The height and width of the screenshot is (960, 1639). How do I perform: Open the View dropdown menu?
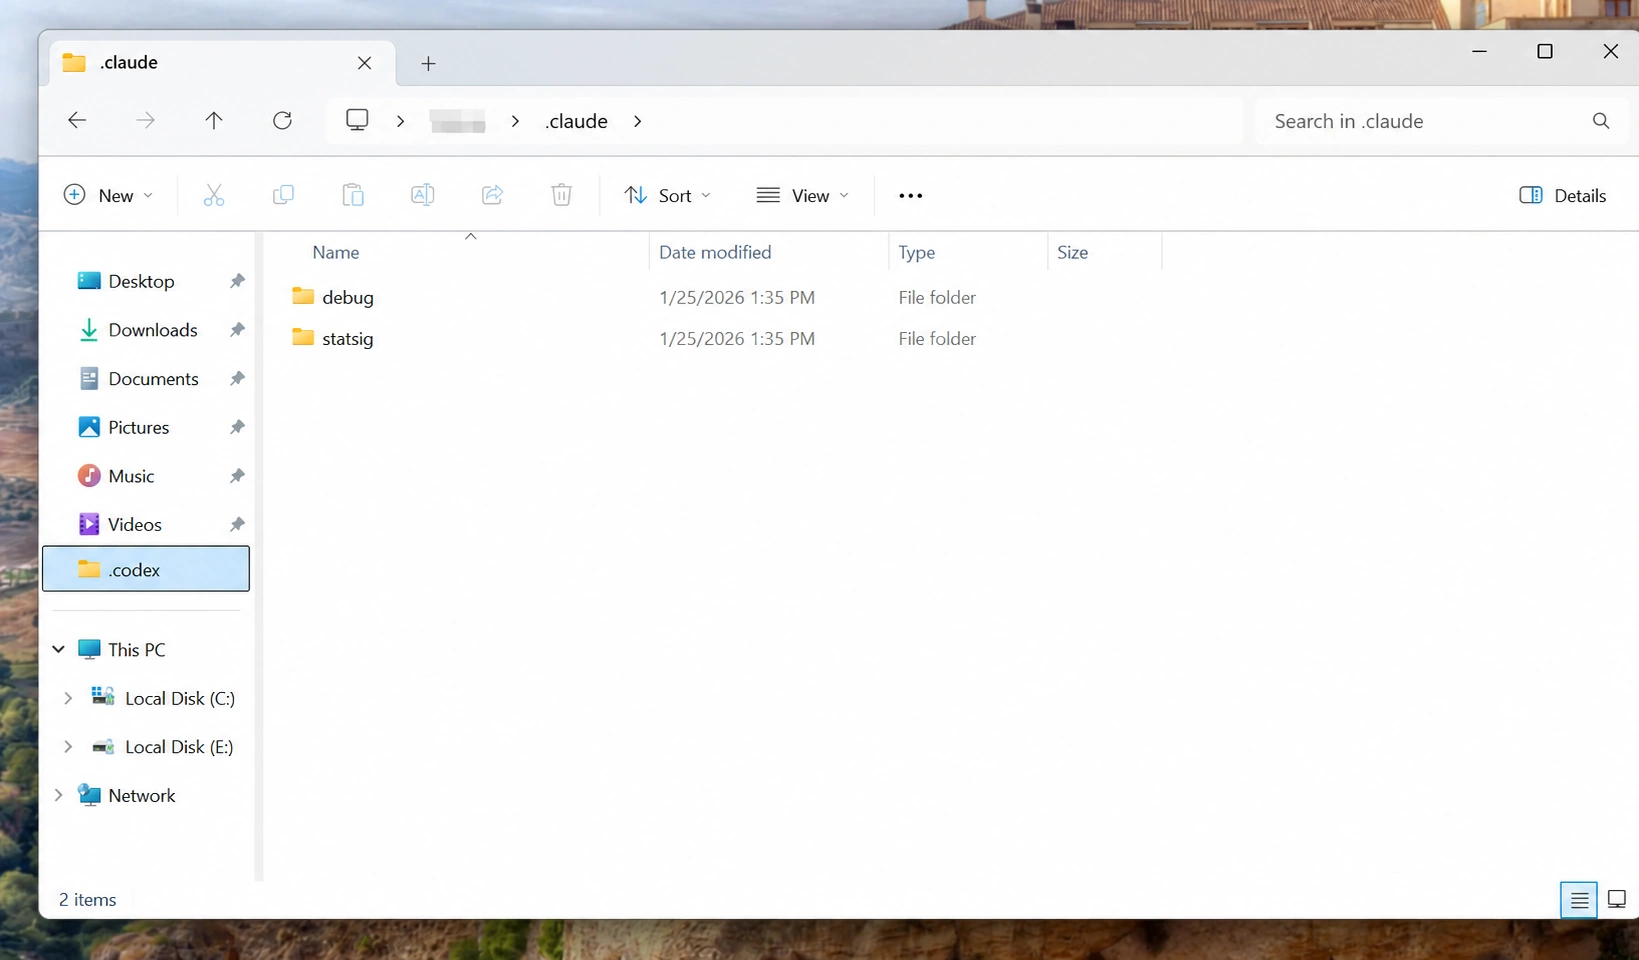(x=803, y=195)
